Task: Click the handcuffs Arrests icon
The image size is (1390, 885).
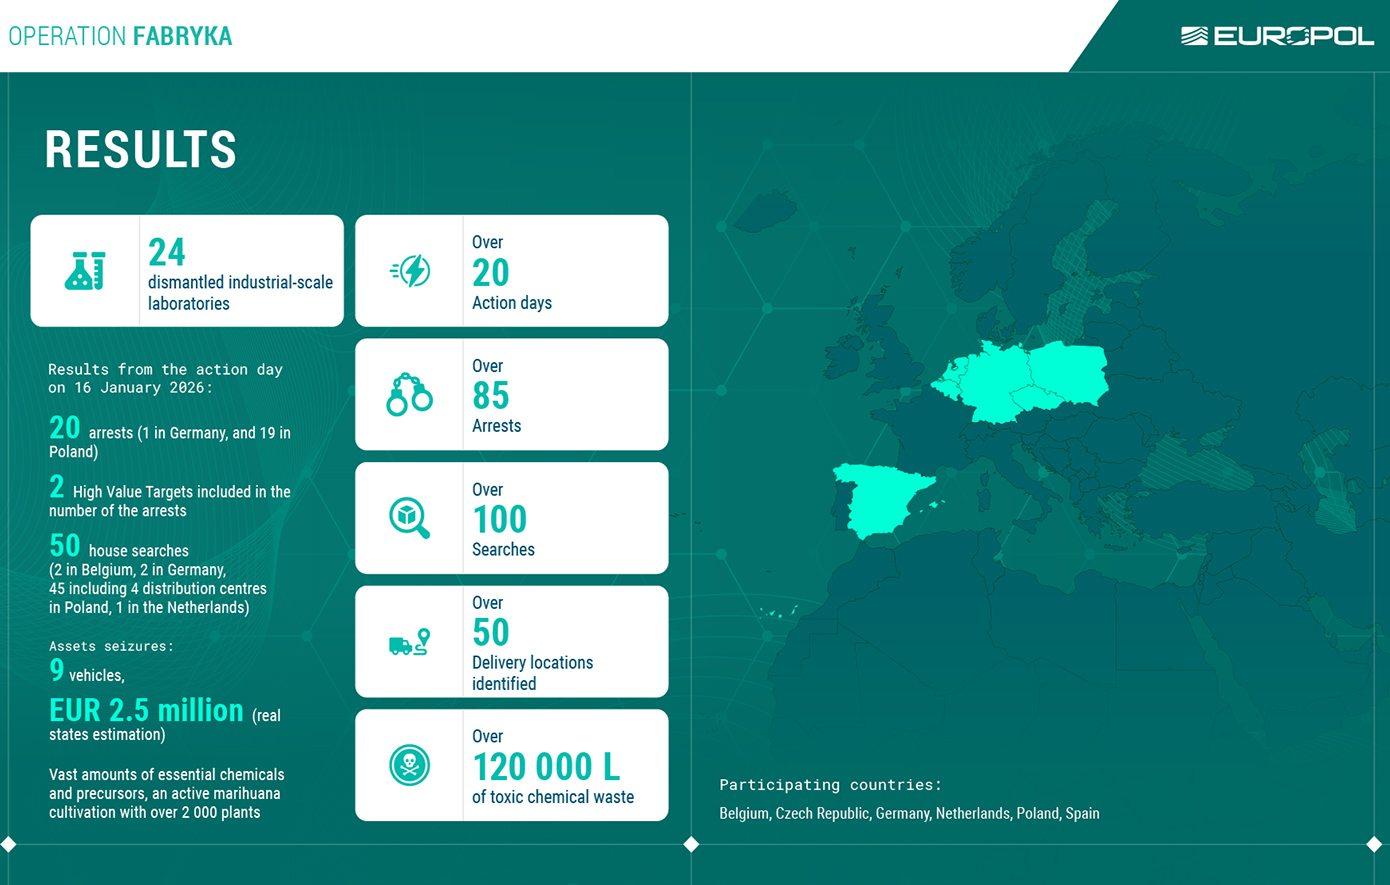Action: click(x=409, y=395)
